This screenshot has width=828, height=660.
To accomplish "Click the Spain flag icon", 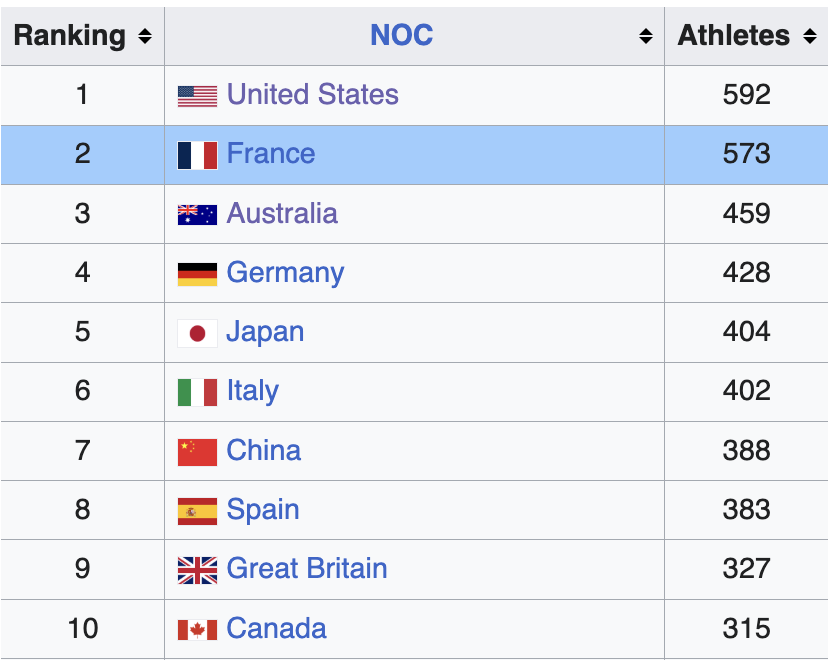I will click(197, 511).
